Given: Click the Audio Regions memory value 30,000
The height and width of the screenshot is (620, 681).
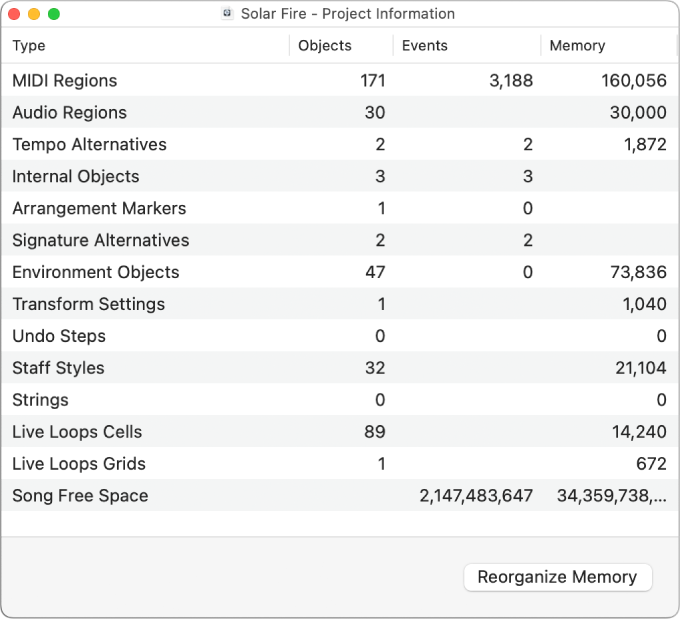Looking at the screenshot, I should (638, 112).
